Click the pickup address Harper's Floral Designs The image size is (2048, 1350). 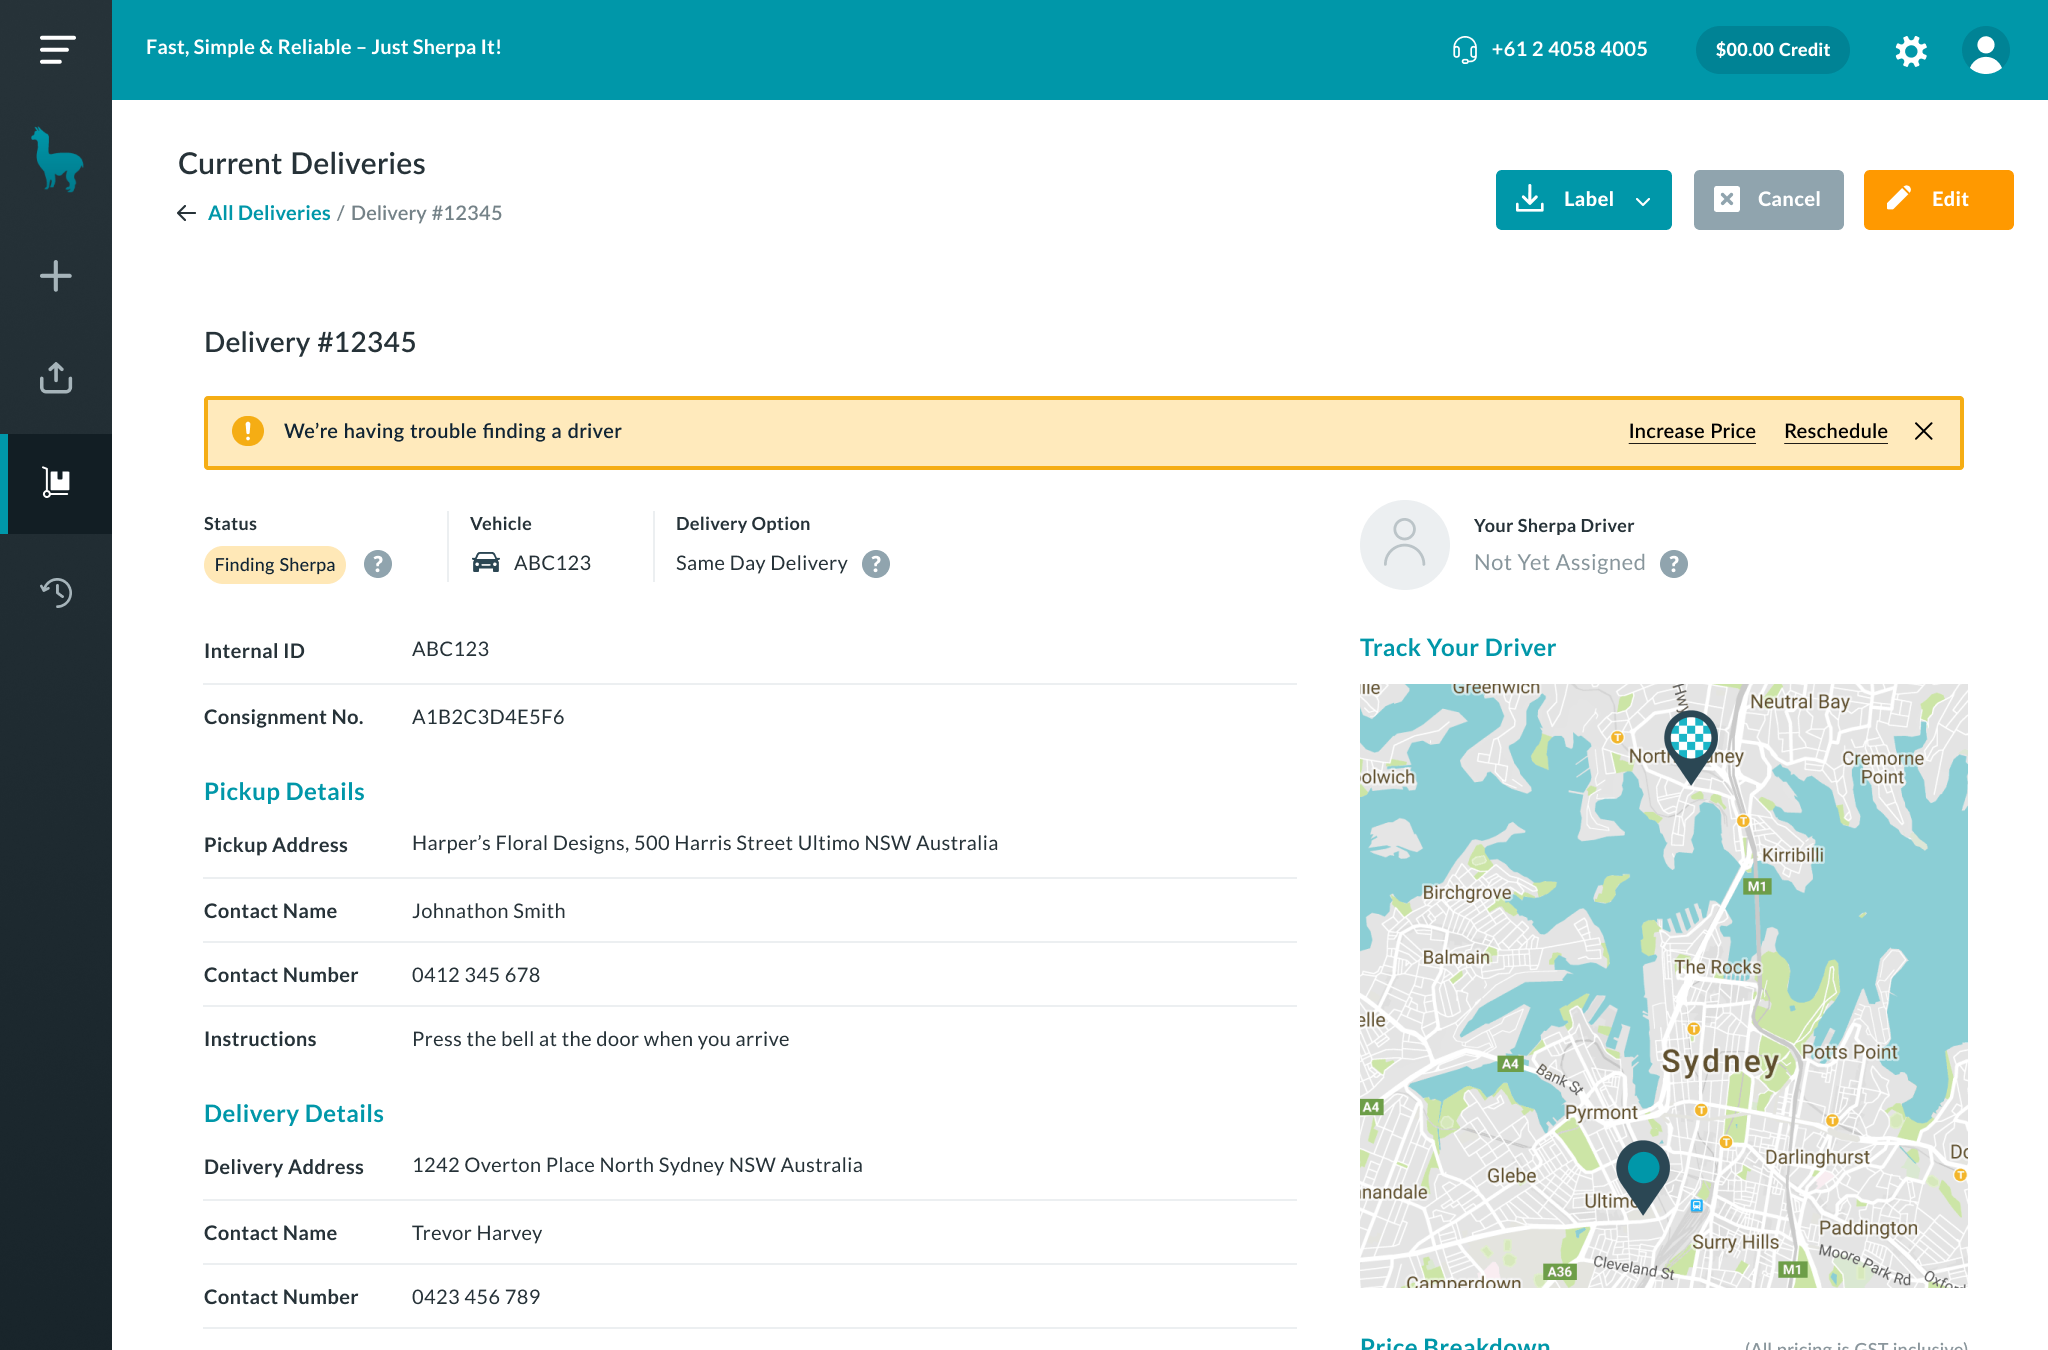(x=705, y=843)
